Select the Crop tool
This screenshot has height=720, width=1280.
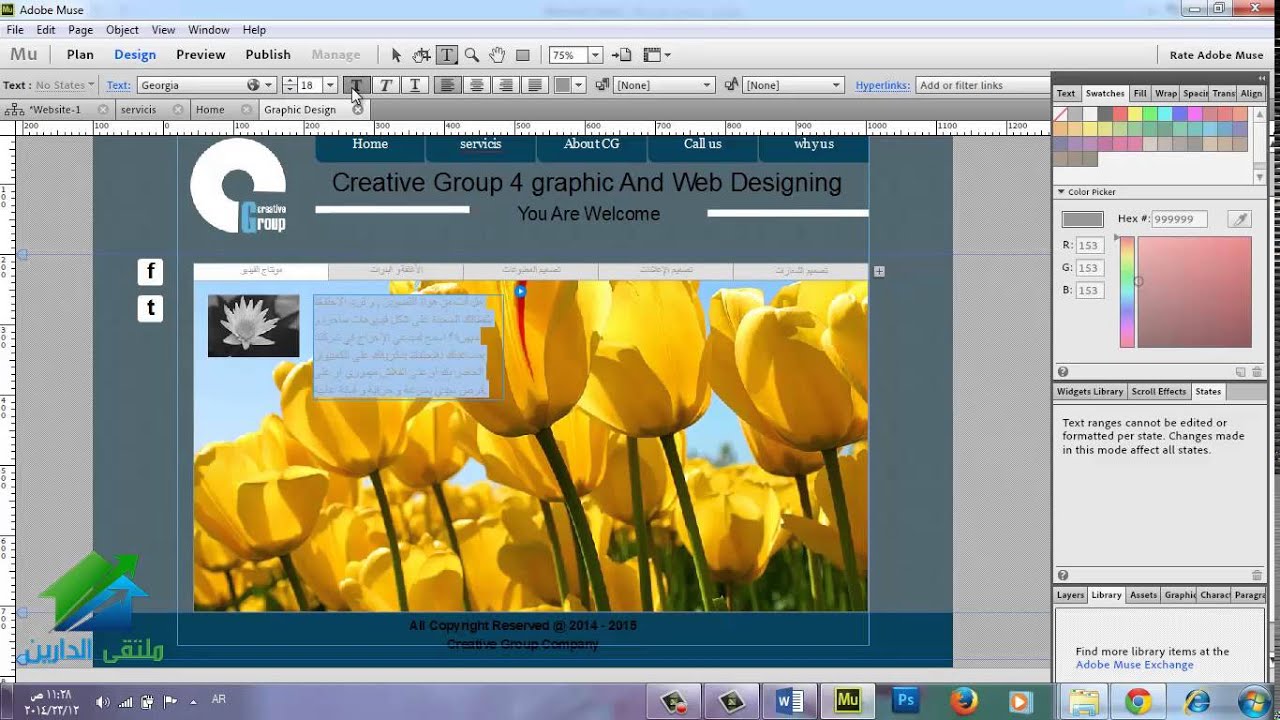(x=421, y=55)
